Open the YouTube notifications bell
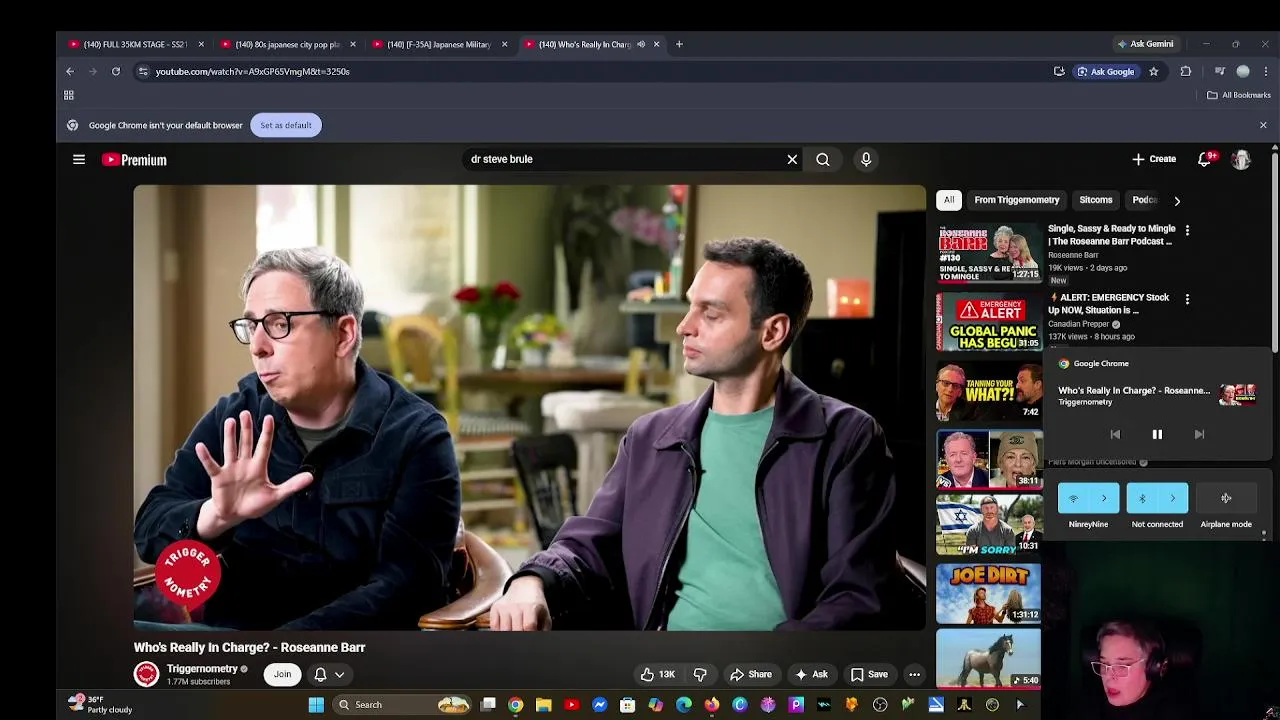Image resolution: width=1280 pixels, height=720 pixels. [1205, 159]
